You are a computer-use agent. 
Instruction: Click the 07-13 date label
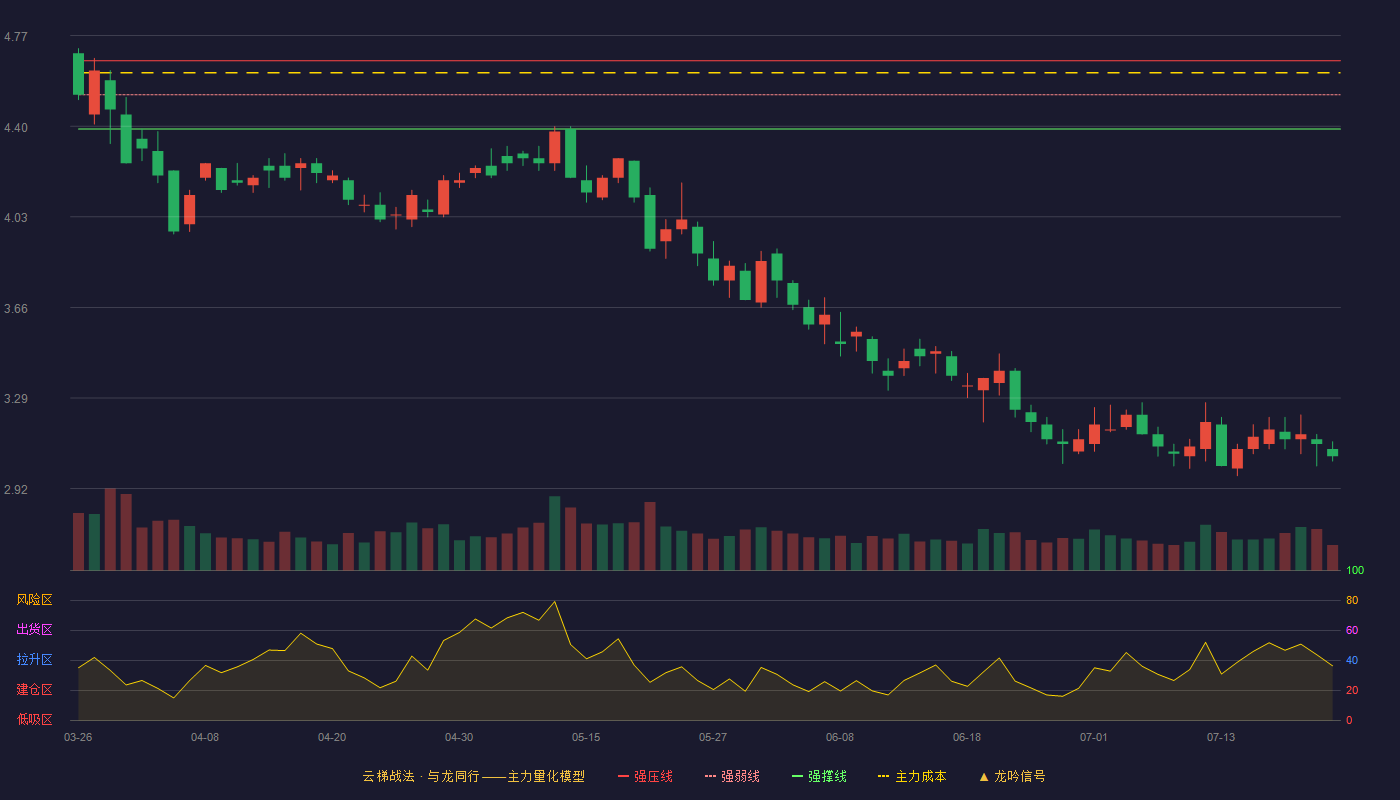coord(1221,737)
